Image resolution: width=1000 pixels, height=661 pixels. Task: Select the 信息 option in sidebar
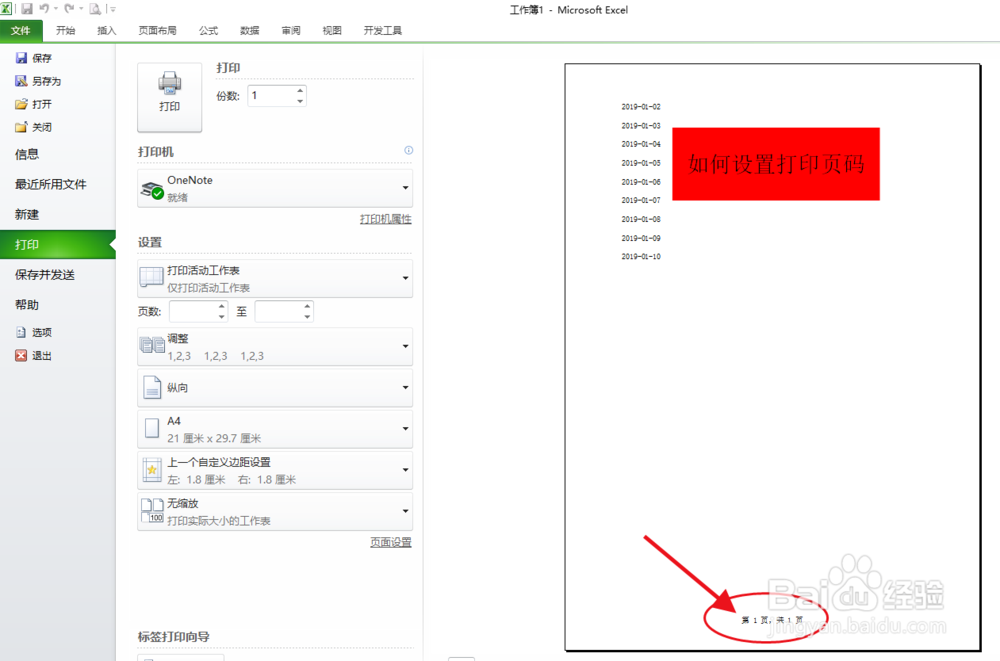pos(29,155)
